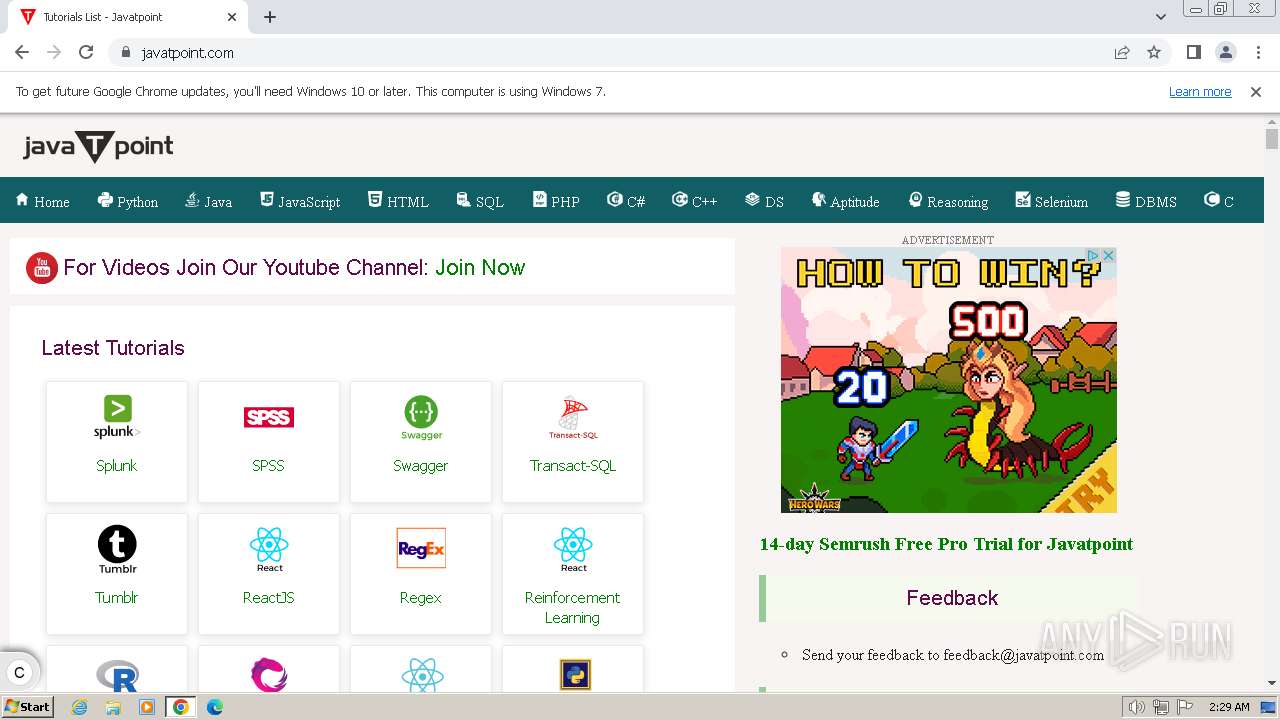This screenshot has width=1280, height=720.
Task: Open the Reinforcement Learning text link
Action: (573, 607)
